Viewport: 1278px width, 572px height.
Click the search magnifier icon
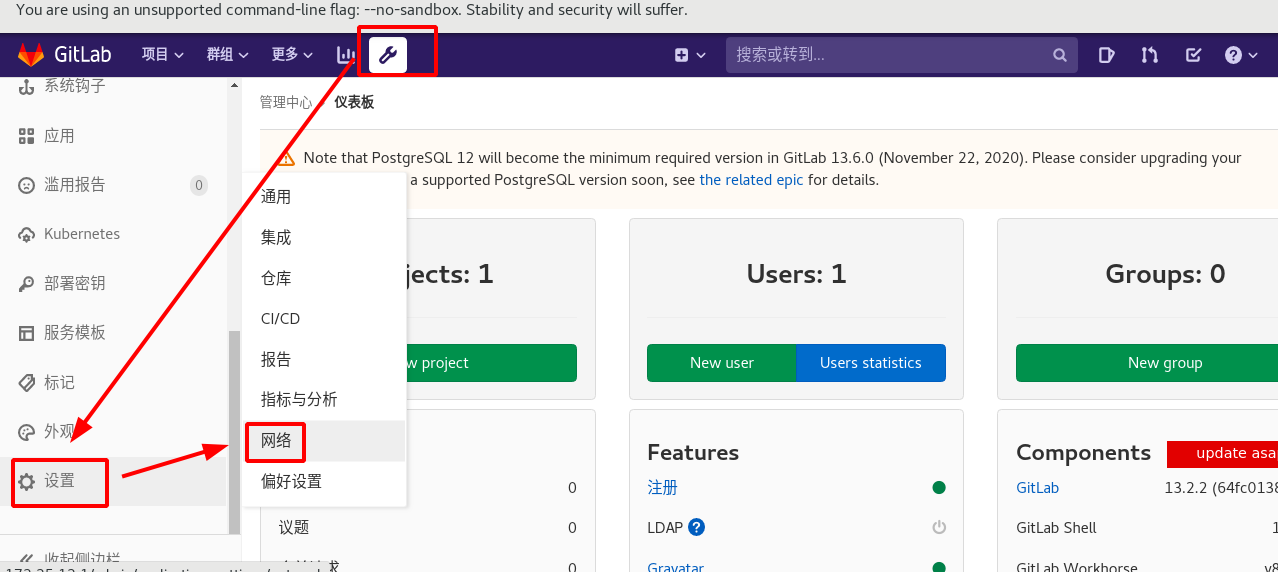pyautogui.click(x=1060, y=55)
